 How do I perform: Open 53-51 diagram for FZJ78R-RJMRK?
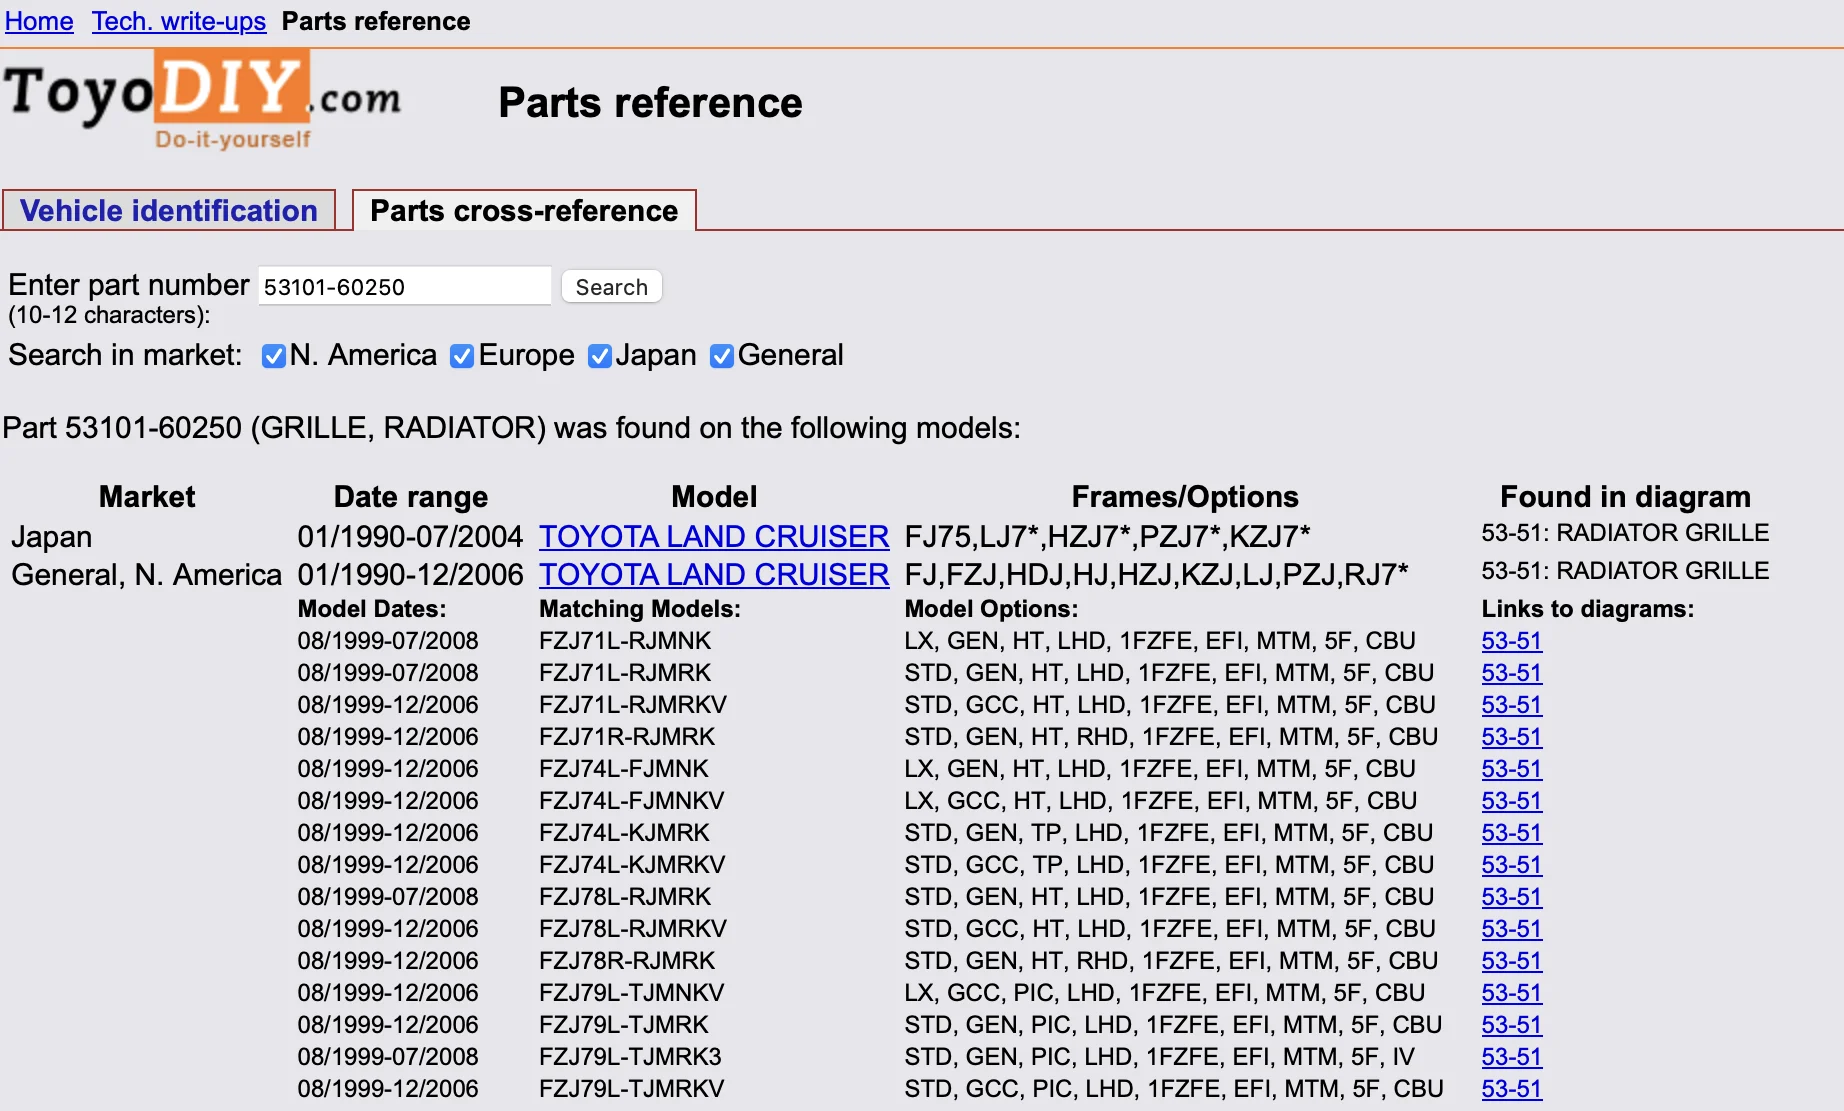click(1511, 961)
